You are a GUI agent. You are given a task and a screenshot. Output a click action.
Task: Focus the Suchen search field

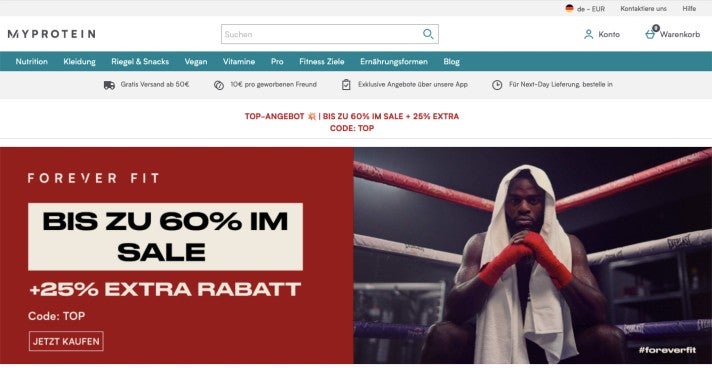click(x=321, y=34)
